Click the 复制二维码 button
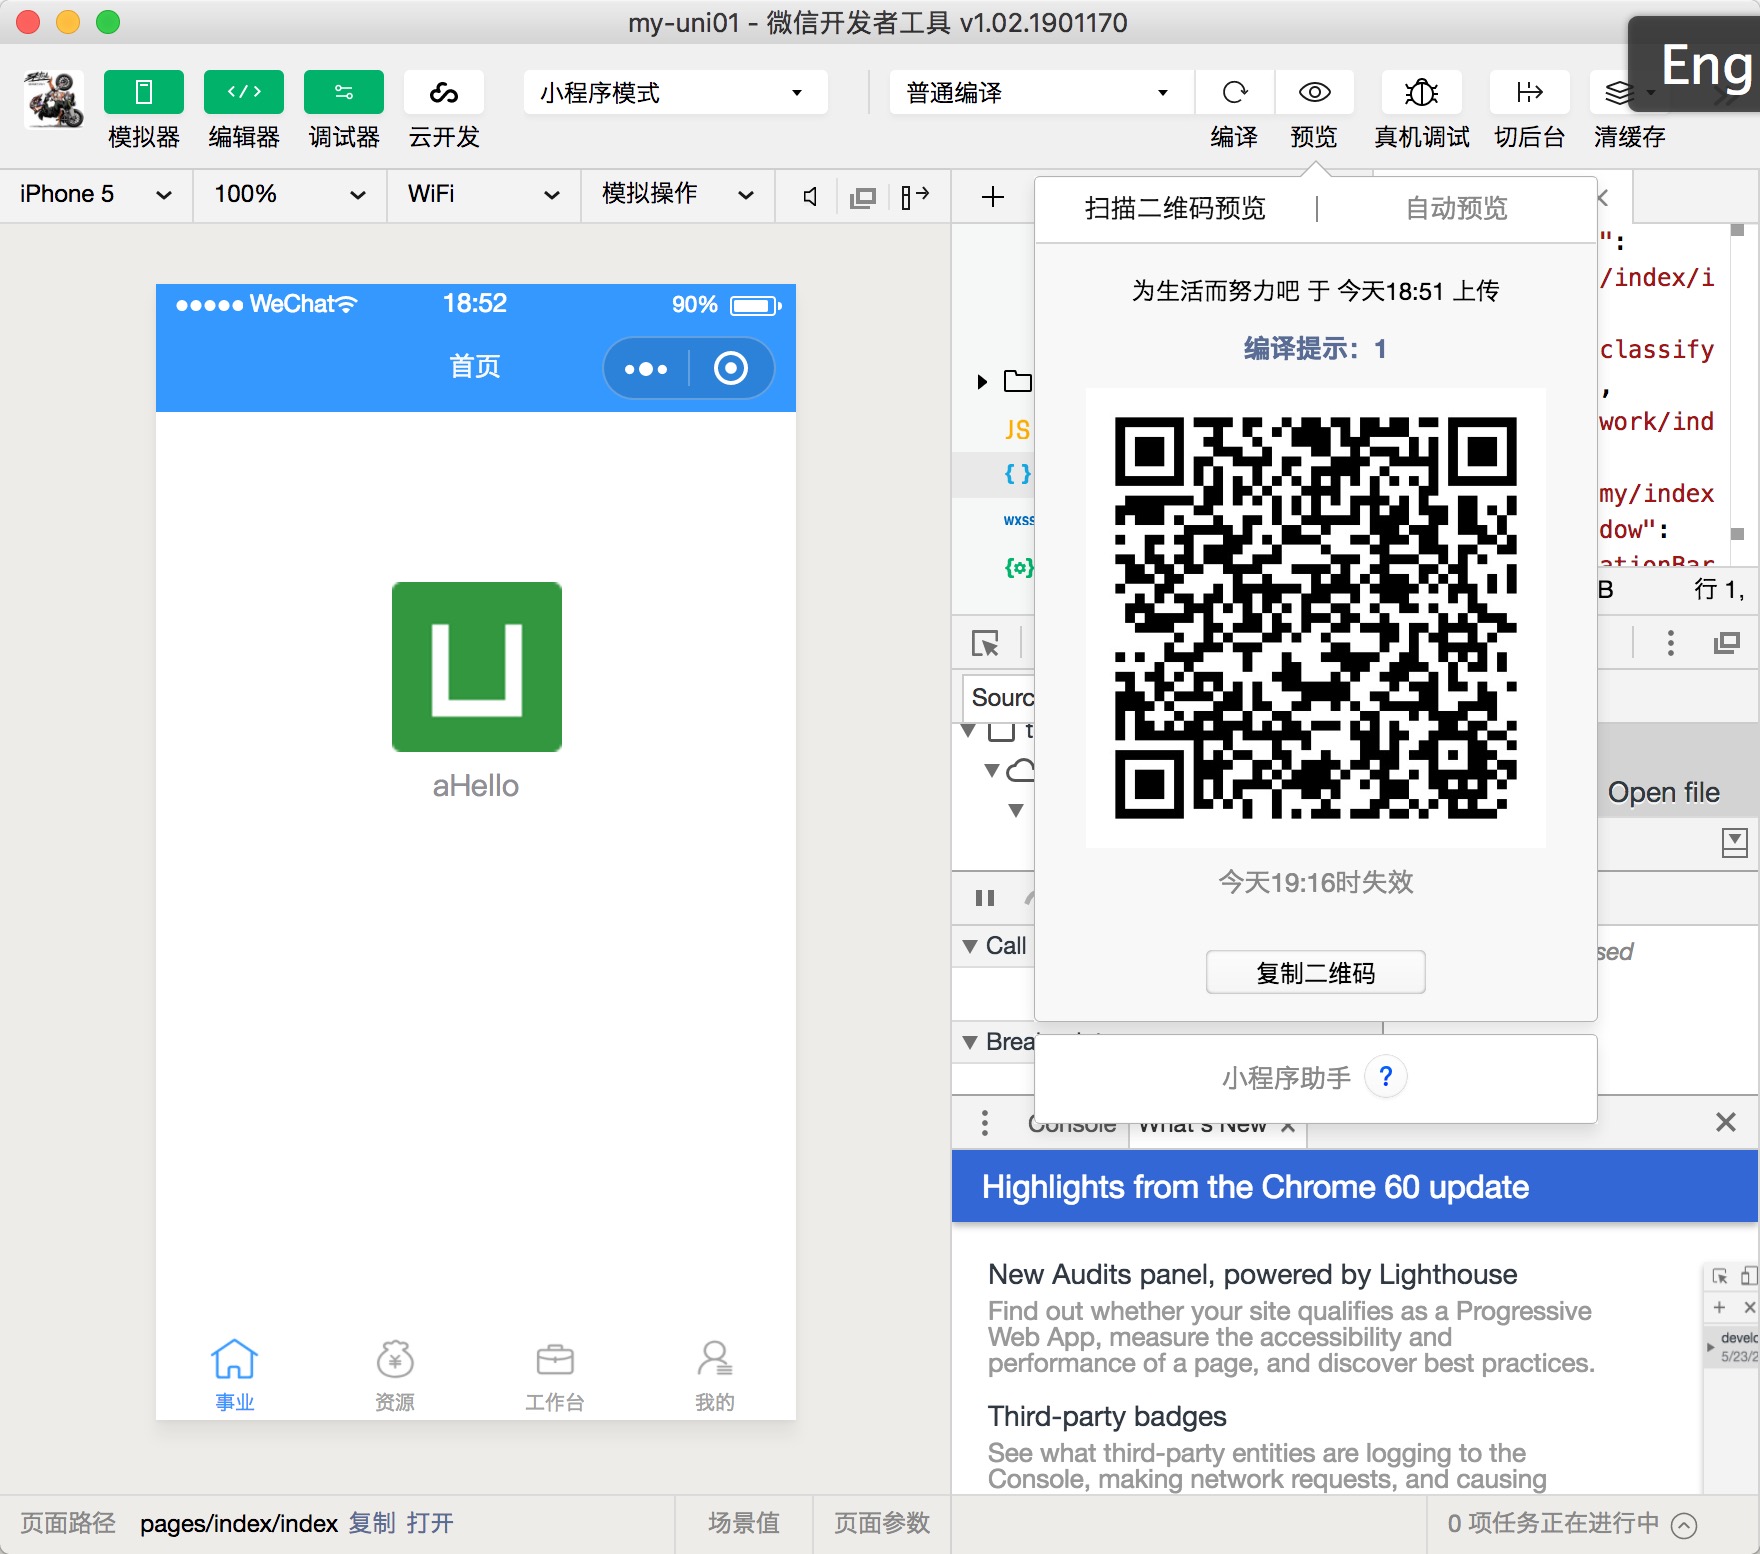Image resolution: width=1760 pixels, height=1554 pixels. (1316, 972)
